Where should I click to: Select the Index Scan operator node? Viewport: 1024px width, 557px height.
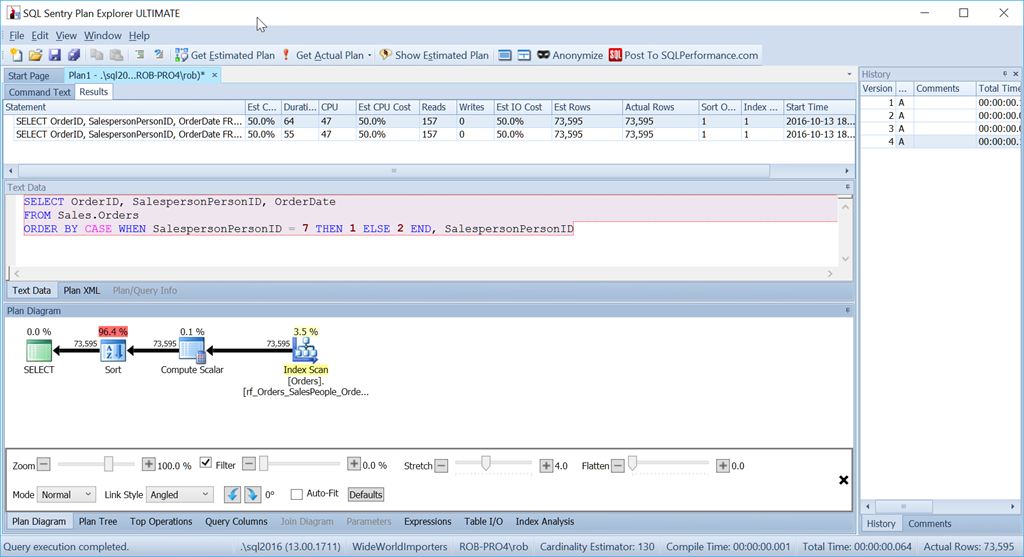click(x=305, y=351)
